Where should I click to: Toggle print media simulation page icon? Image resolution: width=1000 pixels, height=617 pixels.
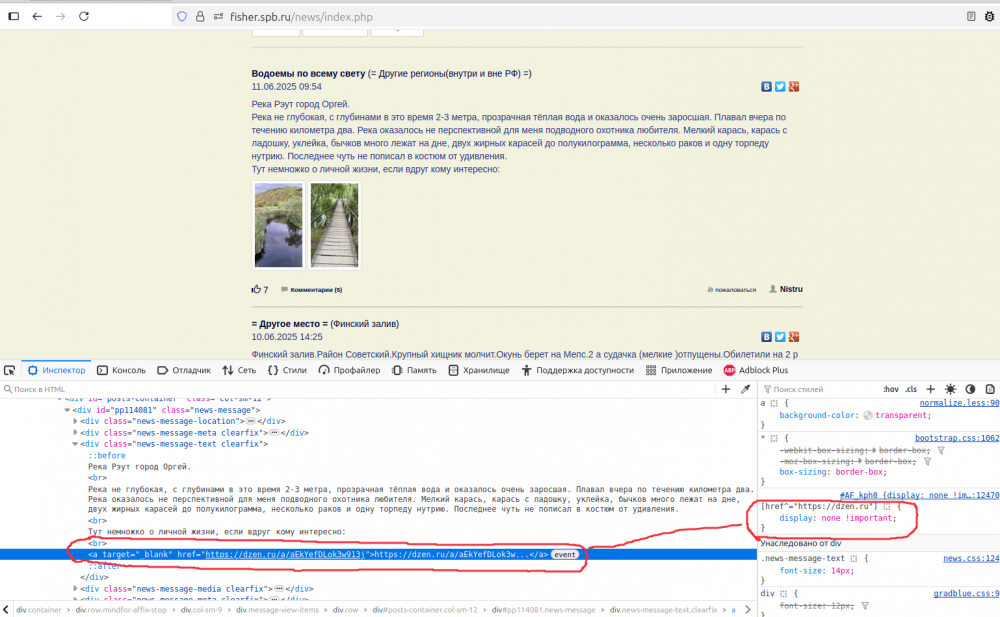pos(990,389)
